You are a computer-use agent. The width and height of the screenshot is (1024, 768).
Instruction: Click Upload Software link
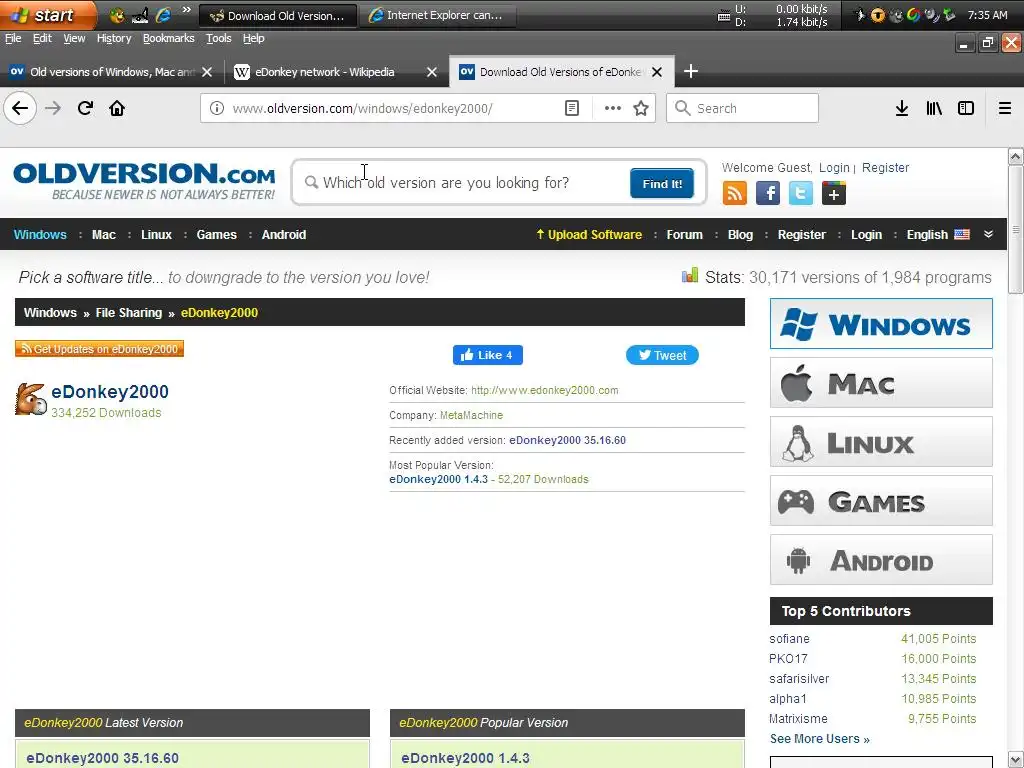[588, 234]
